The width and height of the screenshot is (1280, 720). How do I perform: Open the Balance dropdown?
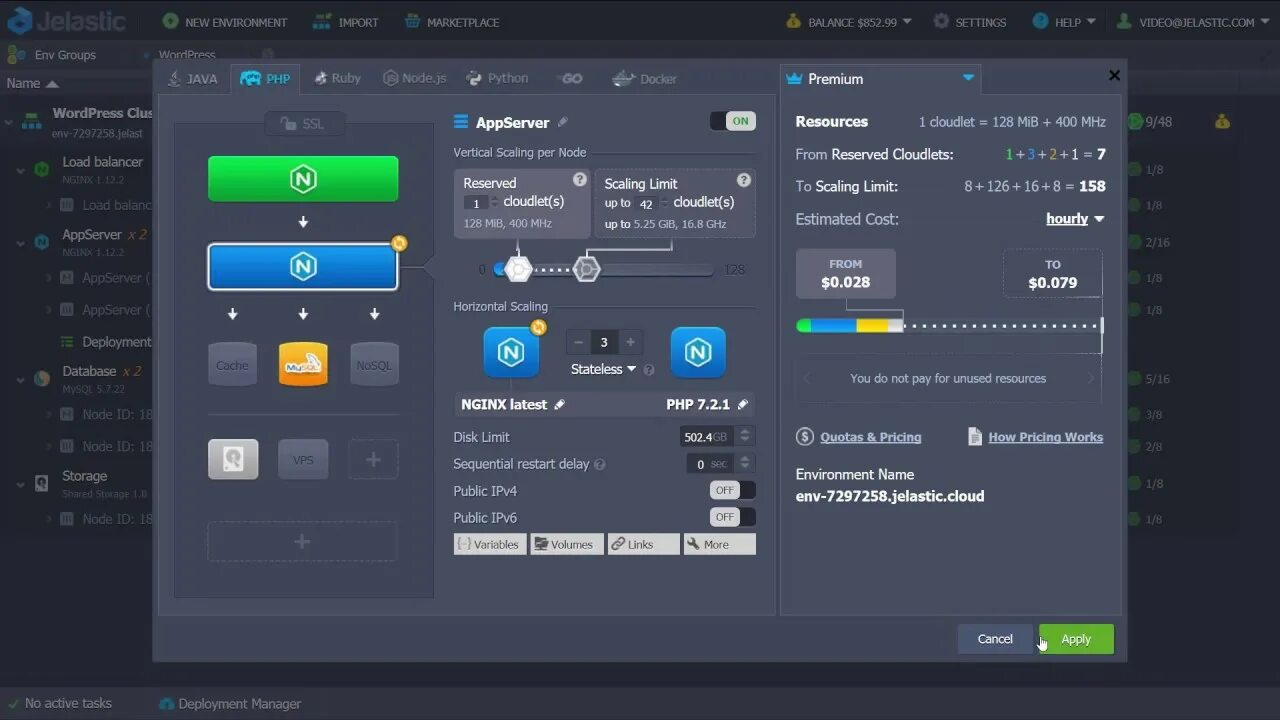point(849,21)
